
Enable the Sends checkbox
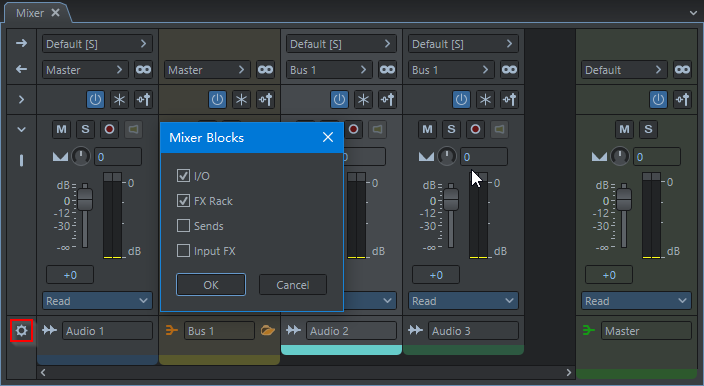(x=183, y=225)
